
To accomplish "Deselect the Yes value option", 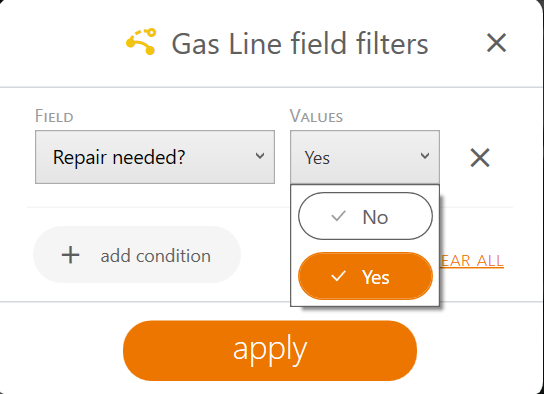I will click(x=365, y=276).
